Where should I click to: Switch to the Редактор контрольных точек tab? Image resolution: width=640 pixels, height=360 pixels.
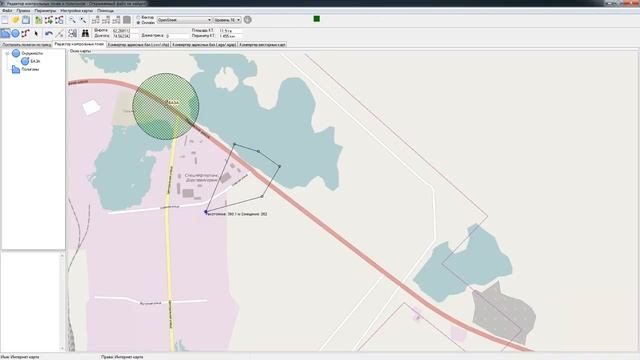click(x=80, y=44)
